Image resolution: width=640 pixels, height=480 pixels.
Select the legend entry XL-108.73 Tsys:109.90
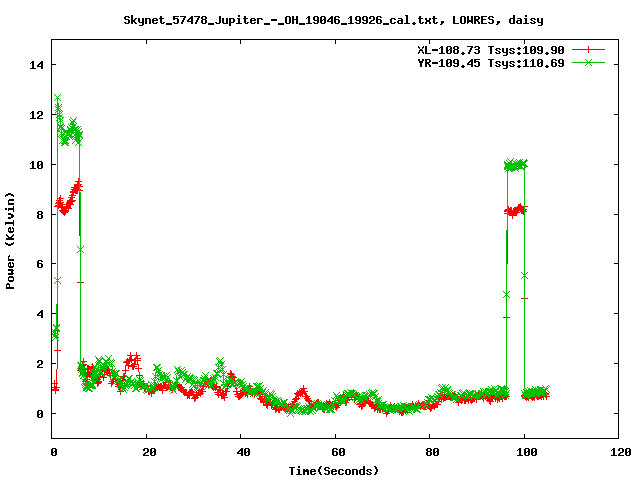click(491, 50)
